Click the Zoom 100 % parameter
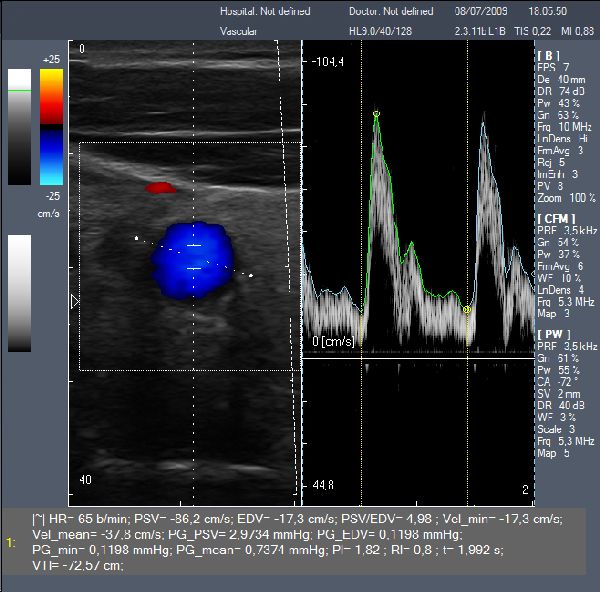600x592 pixels. pos(565,199)
